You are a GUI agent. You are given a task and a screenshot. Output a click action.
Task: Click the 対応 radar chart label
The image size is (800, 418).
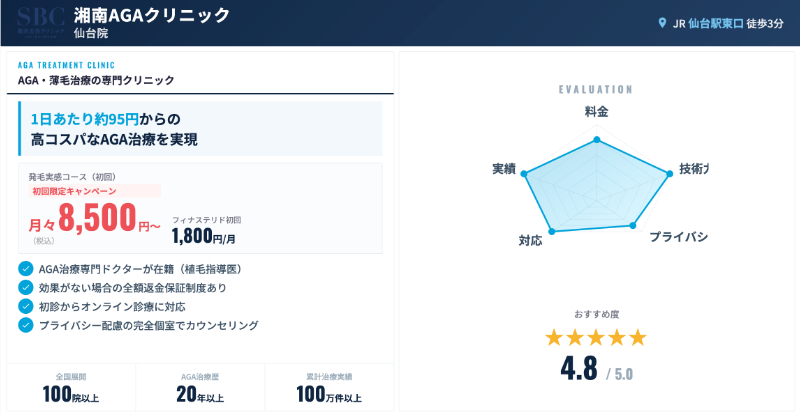pos(530,240)
